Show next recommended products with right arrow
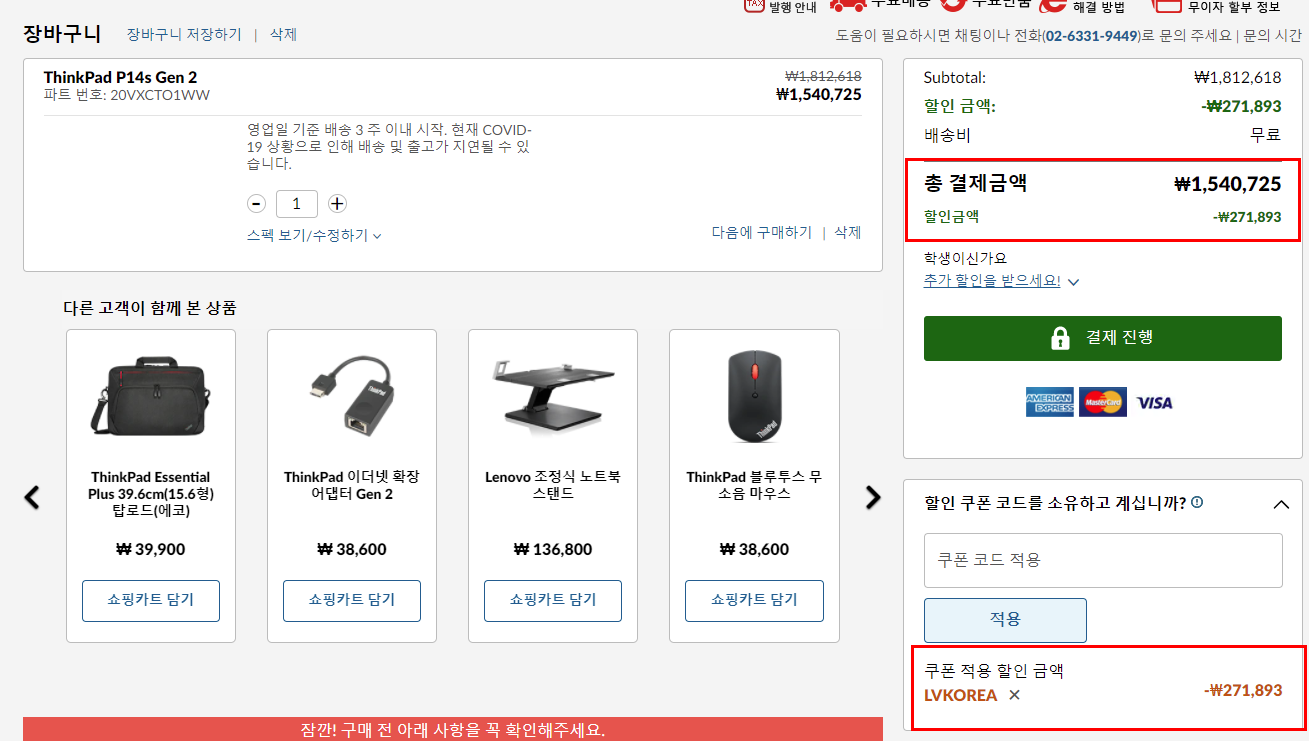 click(873, 497)
